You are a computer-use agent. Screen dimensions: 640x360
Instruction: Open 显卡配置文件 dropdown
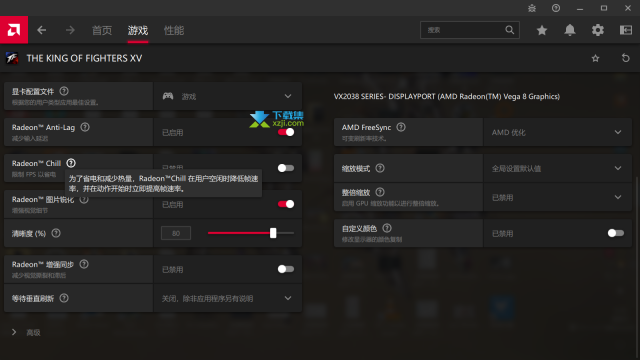click(x=228, y=96)
